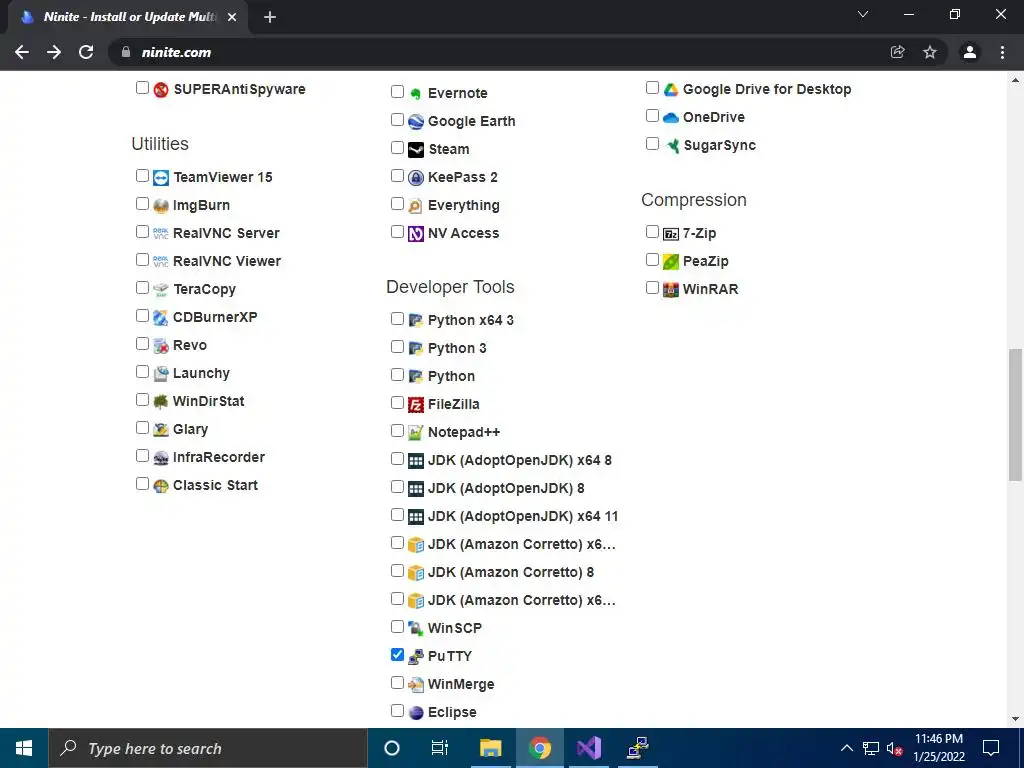This screenshot has height=768, width=1024.
Task: Click the FileZilla red icon
Action: 416,405
